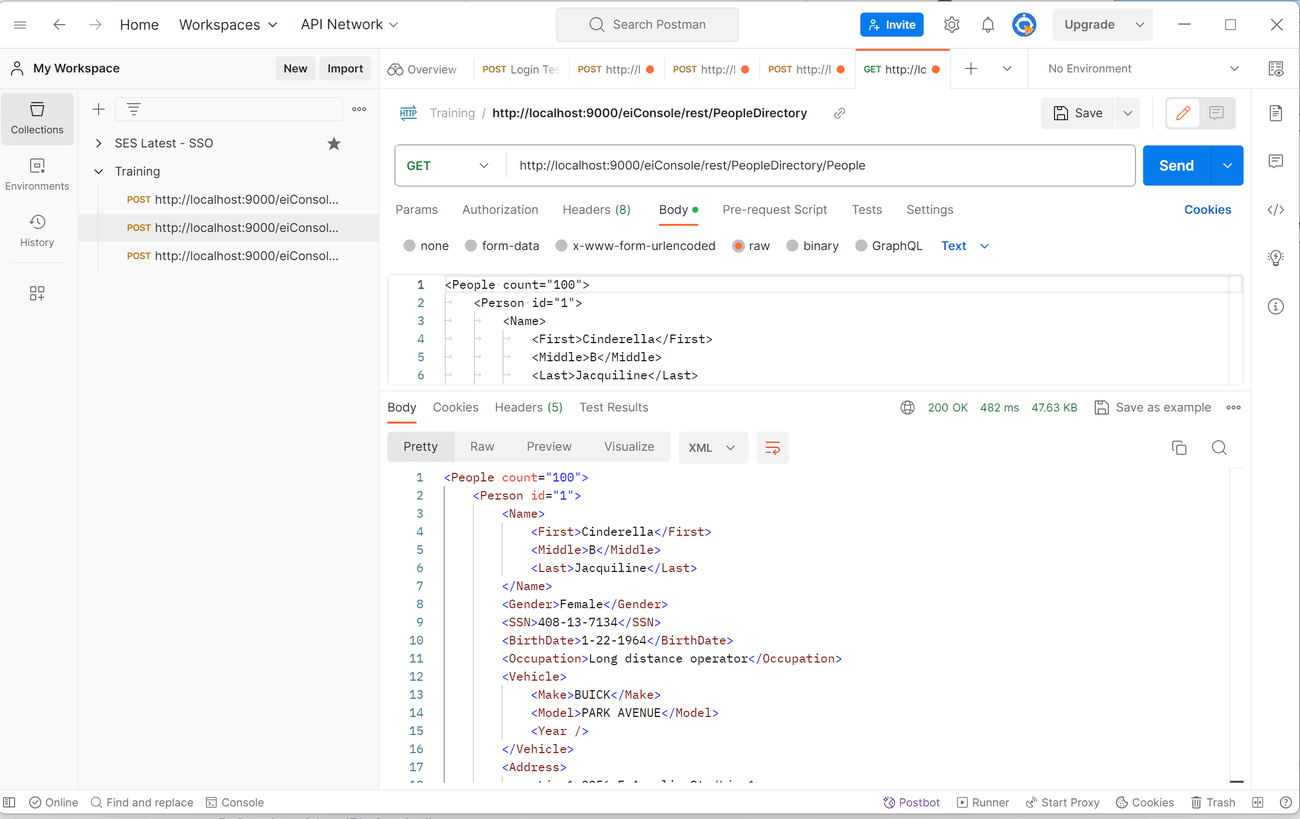The image size is (1300, 819).
Task: Open History in the sidebar
Action: [x=37, y=230]
